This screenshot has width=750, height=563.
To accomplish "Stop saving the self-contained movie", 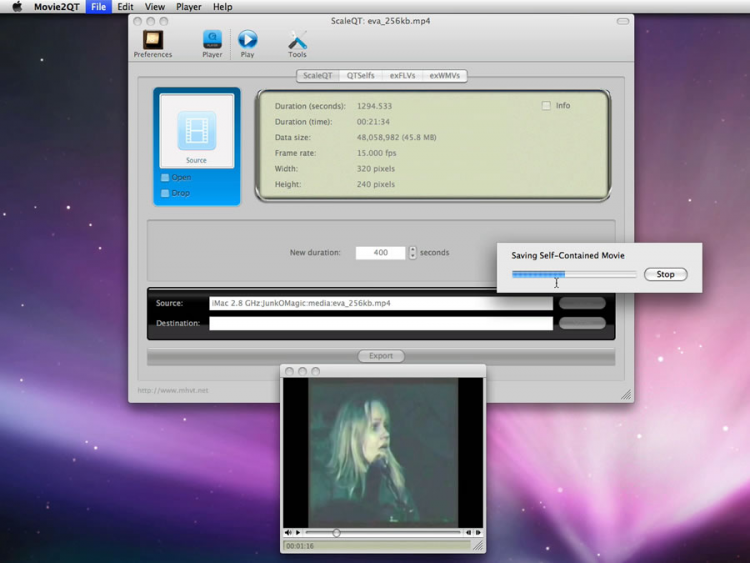I will pyautogui.click(x=665, y=274).
